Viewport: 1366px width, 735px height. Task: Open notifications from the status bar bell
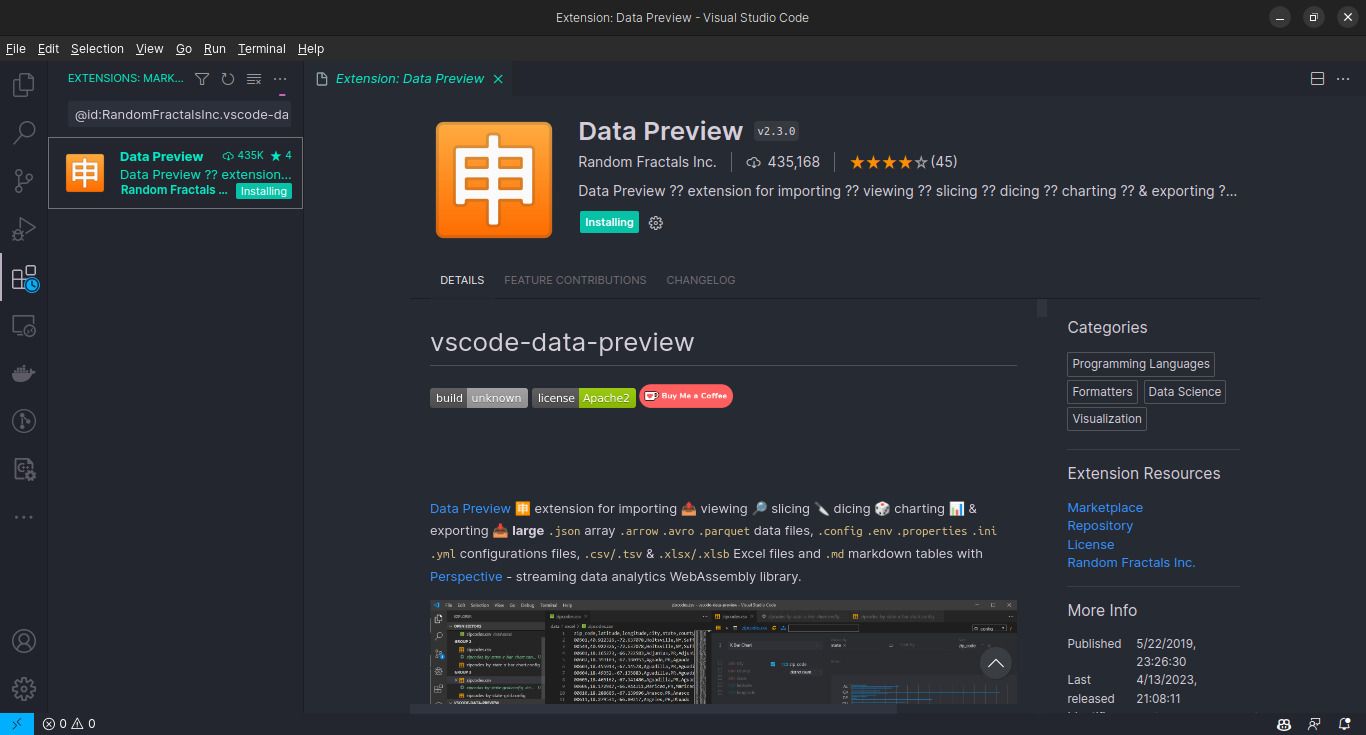tap(1344, 723)
